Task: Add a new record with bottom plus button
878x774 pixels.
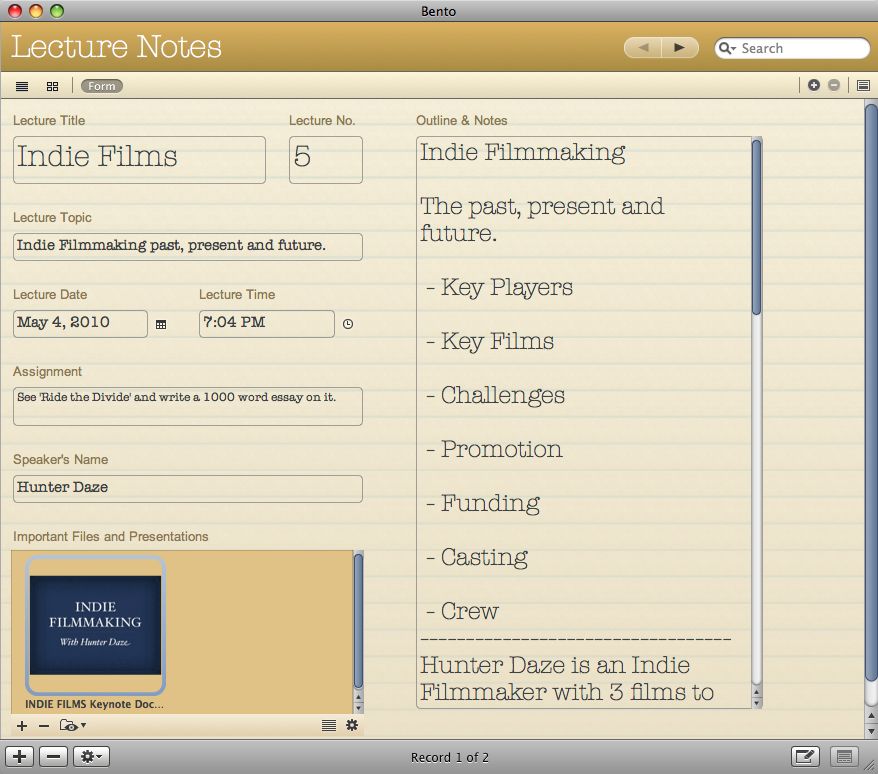Action: coord(20,757)
